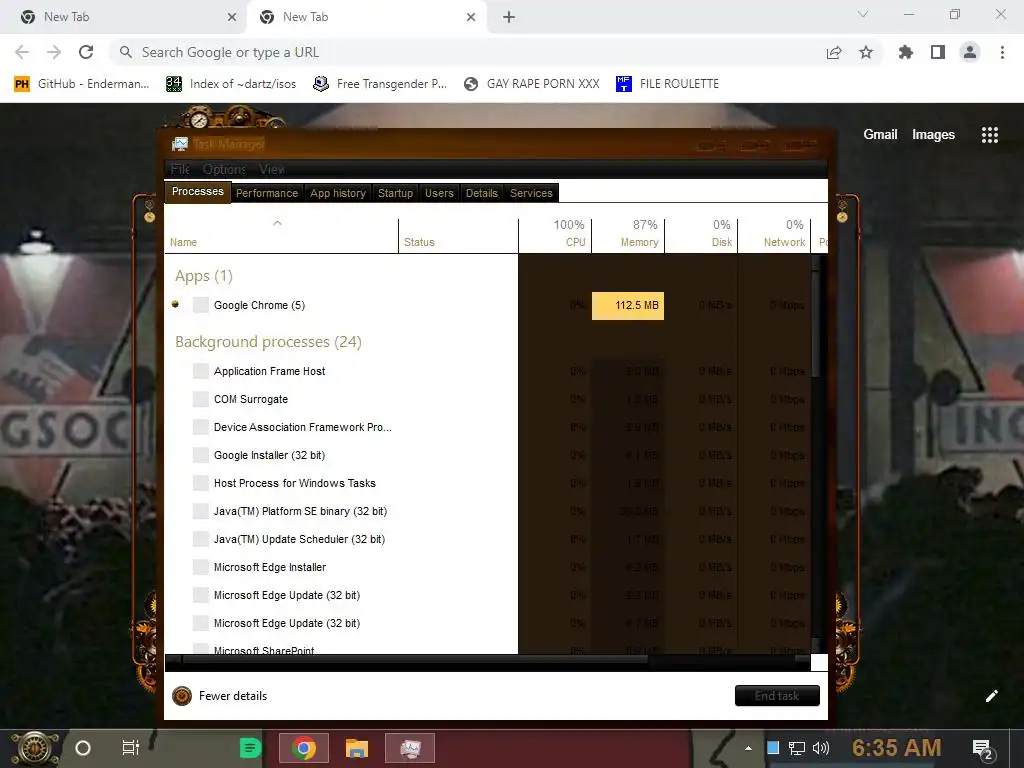Viewport: 1024px width, 768px height.
Task: Click the tab search chevron in Chrome's title bar
Action: 863,14
